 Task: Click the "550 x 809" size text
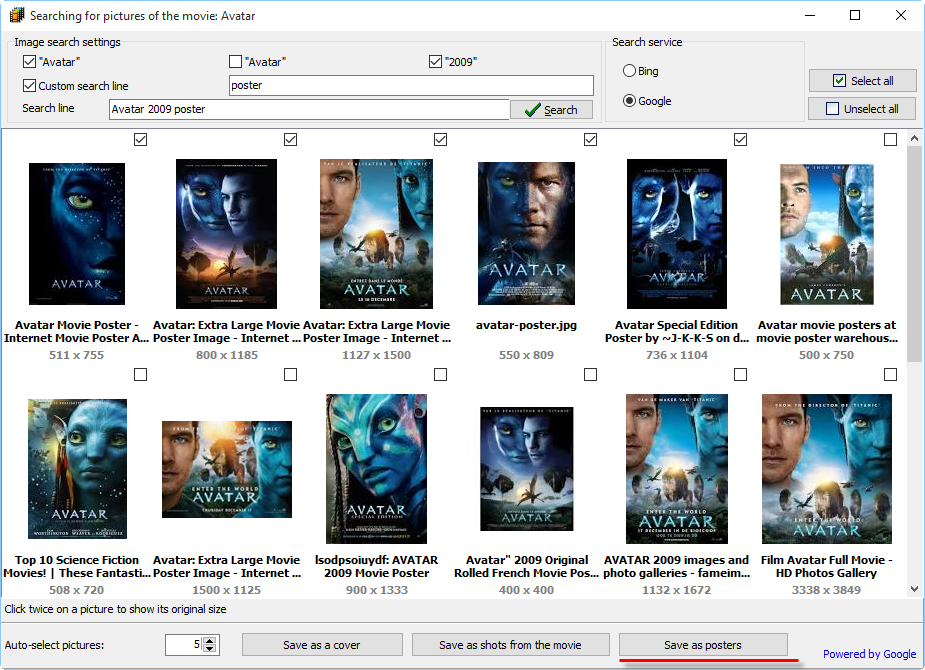pyautogui.click(x=526, y=355)
